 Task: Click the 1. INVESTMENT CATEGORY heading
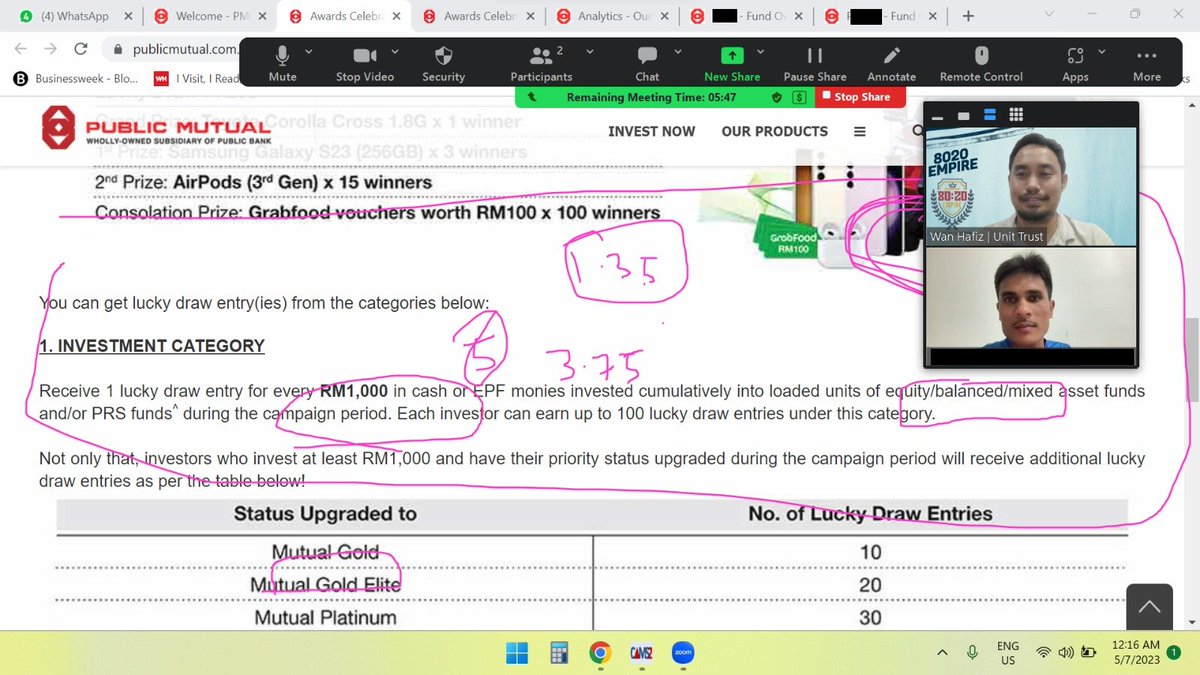[152, 346]
